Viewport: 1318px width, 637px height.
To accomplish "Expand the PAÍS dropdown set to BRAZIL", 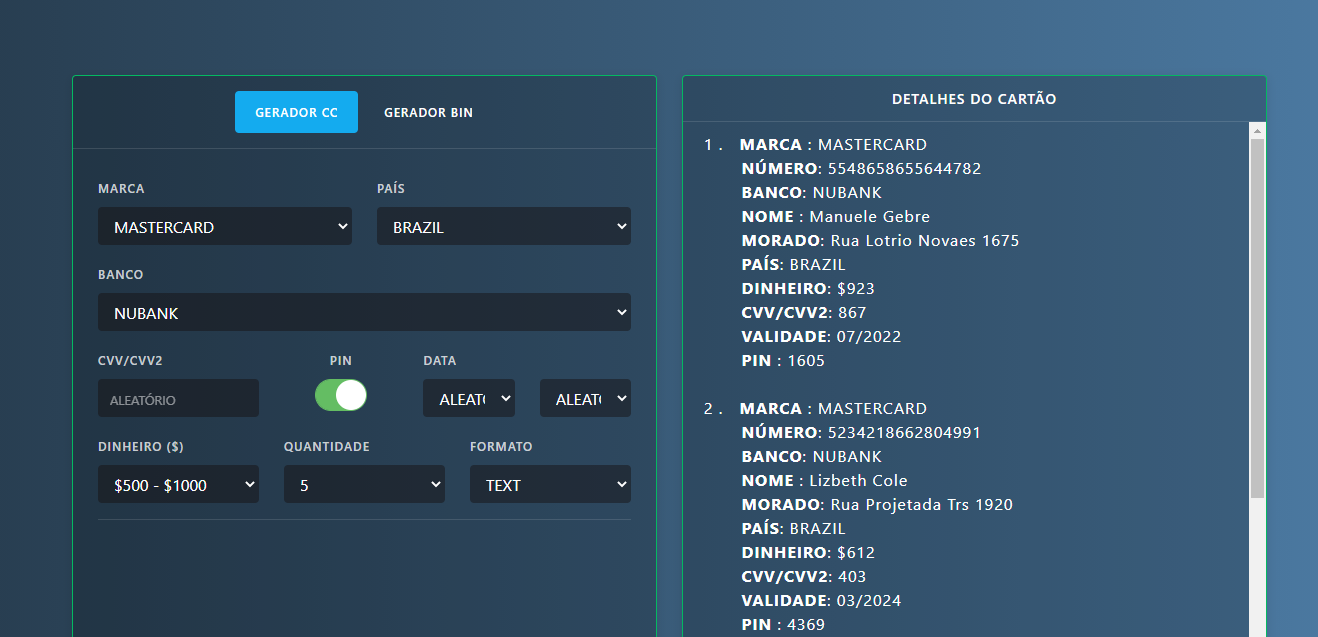I will pyautogui.click(x=504, y=226).
